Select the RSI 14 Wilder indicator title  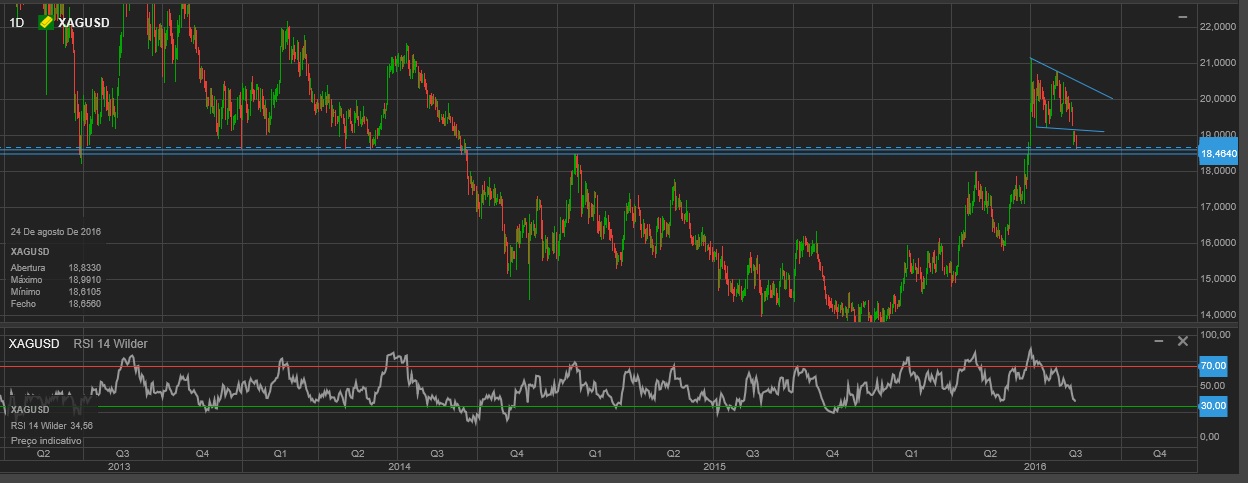[110, 344]
